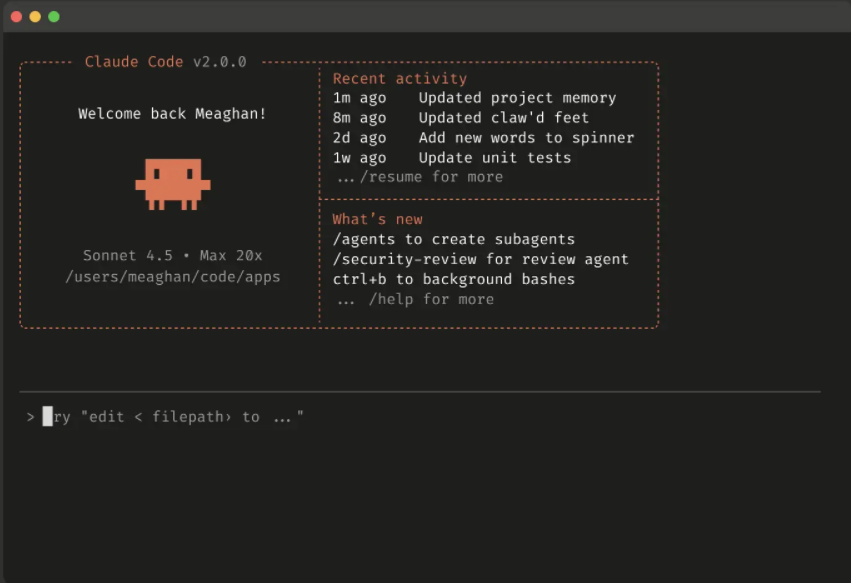This screenshot has height=583, width=851.
Task: Click the ctrl+b background bashes tip
Action: 454,279
